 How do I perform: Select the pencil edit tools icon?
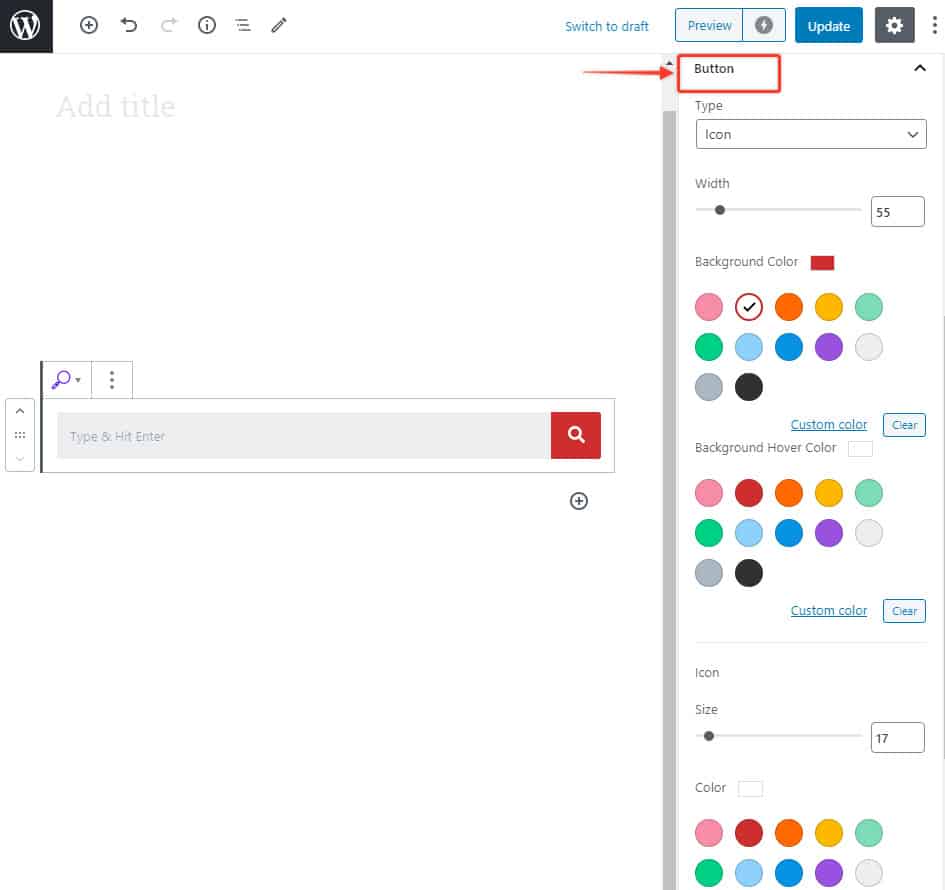tap(279, 26)
